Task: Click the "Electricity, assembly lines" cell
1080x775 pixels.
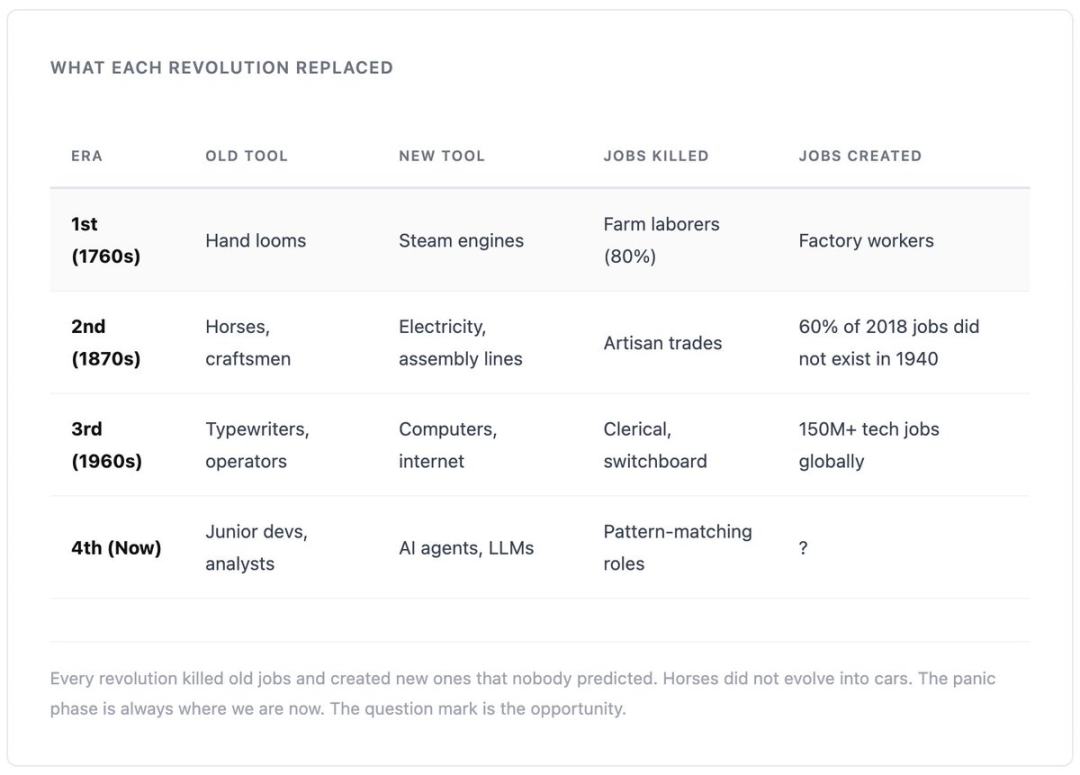Action: coord(460,343)
